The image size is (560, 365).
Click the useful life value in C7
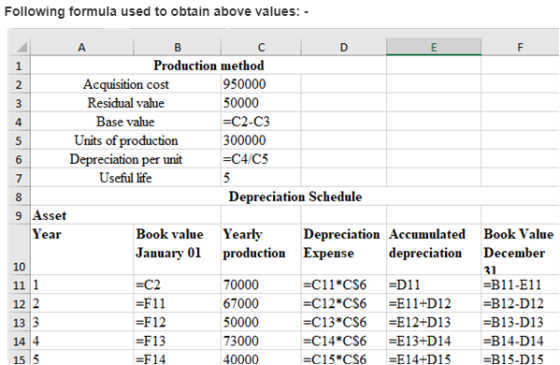[261, 178]
